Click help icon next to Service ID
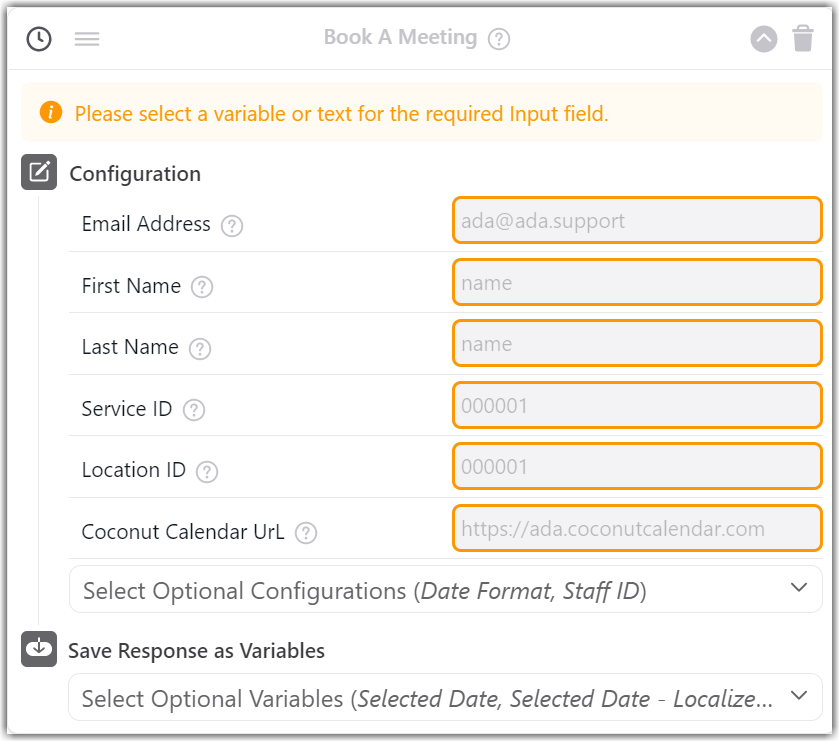840x742 pixels. point(194,410)
